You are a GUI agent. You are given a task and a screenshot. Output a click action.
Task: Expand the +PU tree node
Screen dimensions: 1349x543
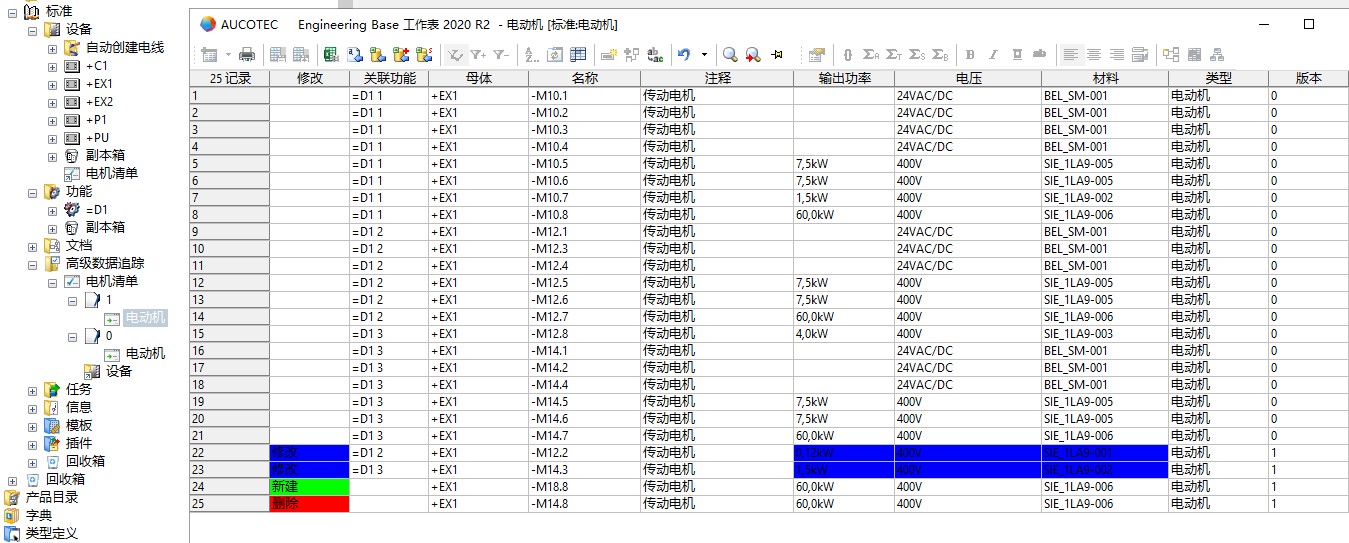(x=52, y=138)
